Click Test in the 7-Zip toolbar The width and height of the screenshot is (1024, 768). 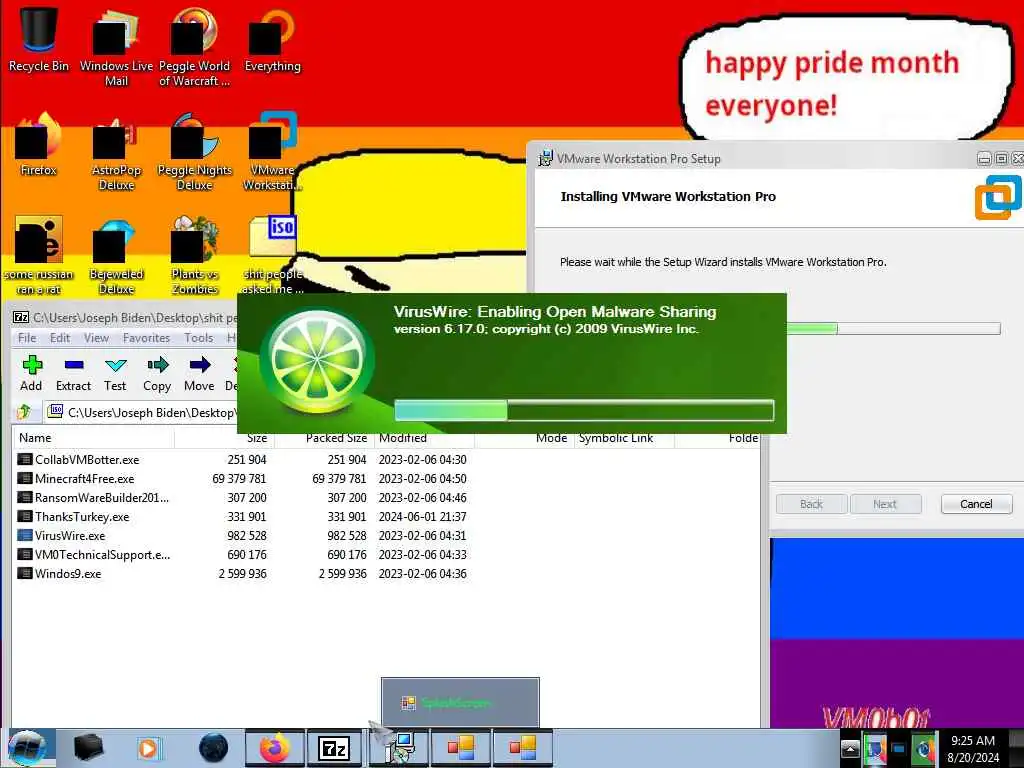point(115,374)
